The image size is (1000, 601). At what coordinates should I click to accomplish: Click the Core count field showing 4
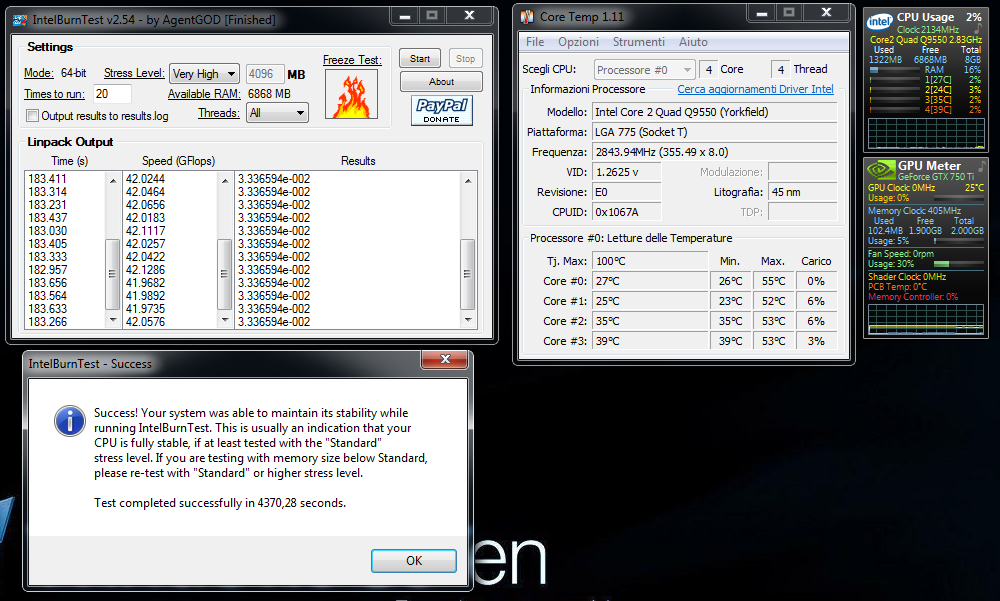click(709, 70)
